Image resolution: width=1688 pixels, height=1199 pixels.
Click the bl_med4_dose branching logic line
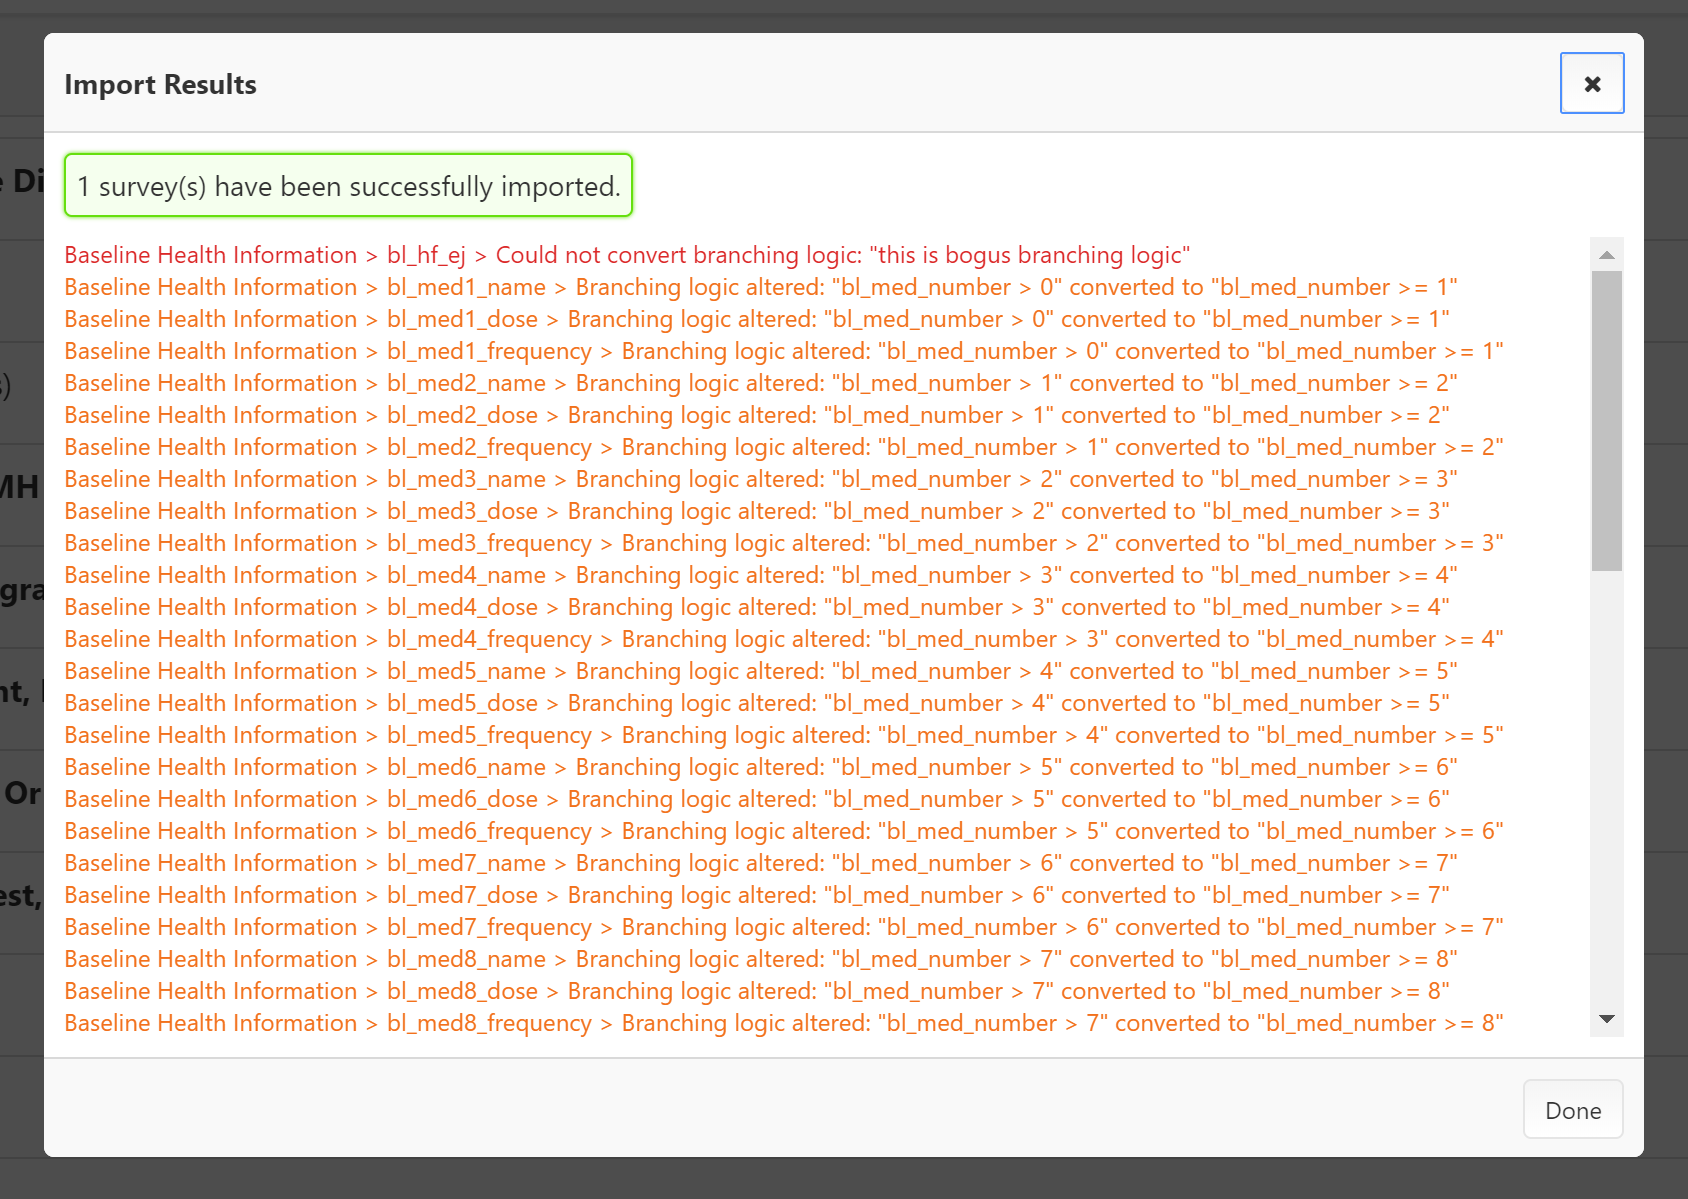[756, 608]
